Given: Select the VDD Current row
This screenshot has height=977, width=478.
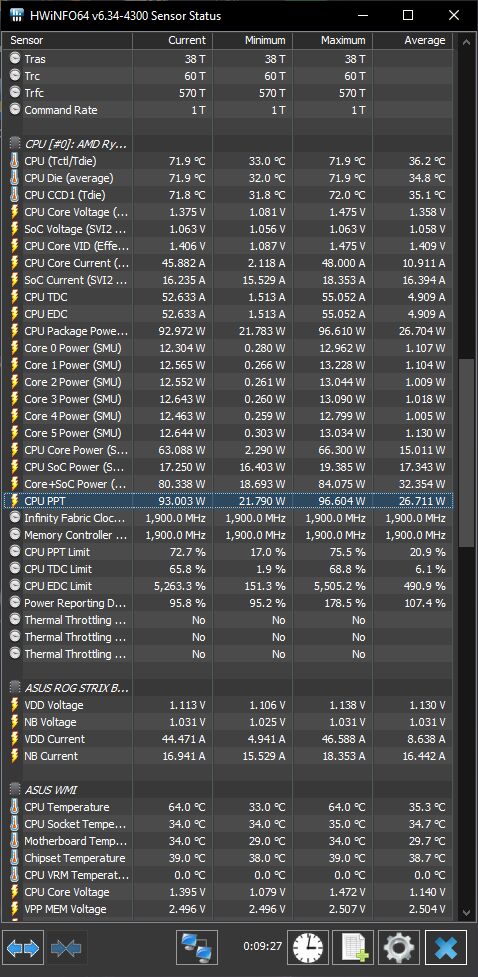Looking at the screenshot, I should (x=228, y=739).
